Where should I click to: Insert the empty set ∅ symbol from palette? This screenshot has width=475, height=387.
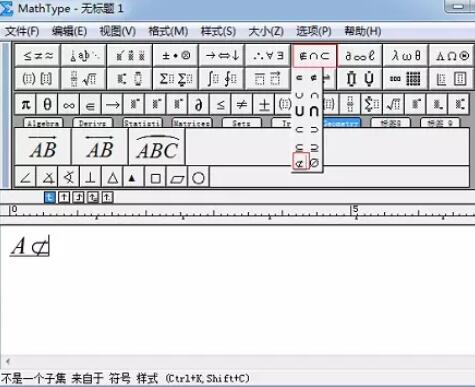click(x=314, y=162)
